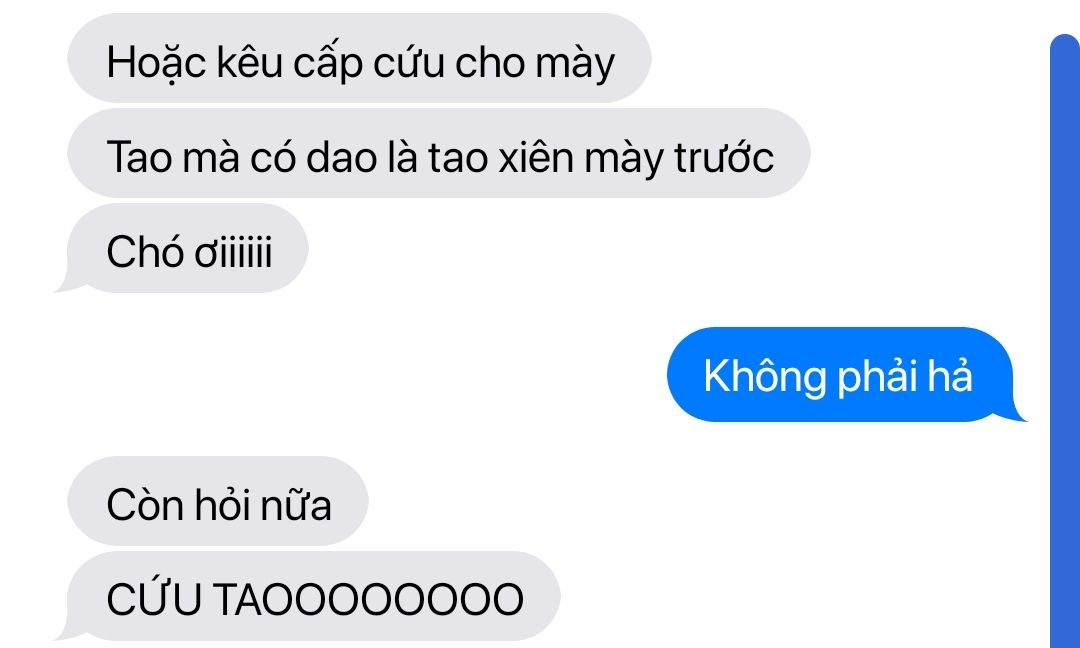Click the blue vertical scrollbar on right edge
The width and height of the screenshot is (1080, 648).
[1065, 341]
